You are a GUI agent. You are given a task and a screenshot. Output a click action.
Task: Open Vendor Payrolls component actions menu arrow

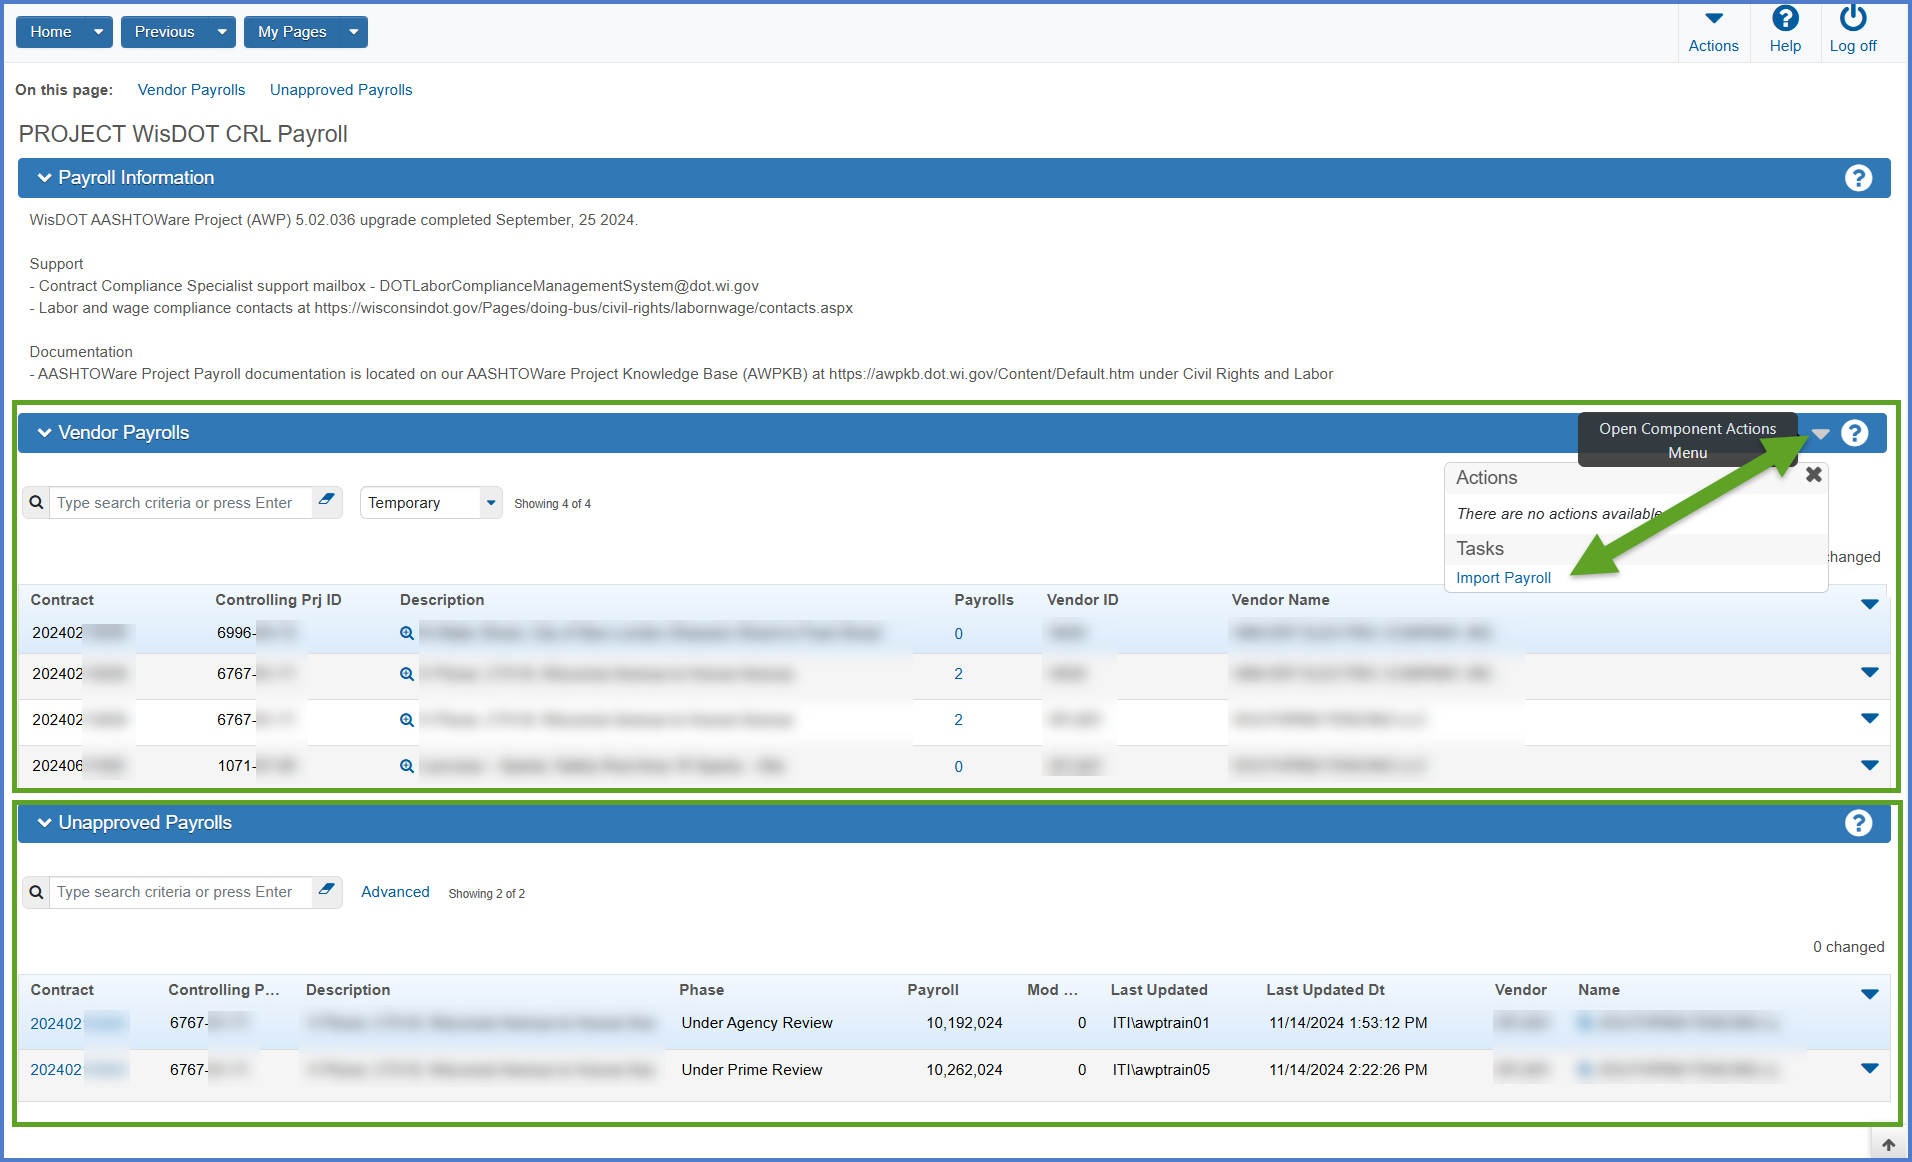1820,434
